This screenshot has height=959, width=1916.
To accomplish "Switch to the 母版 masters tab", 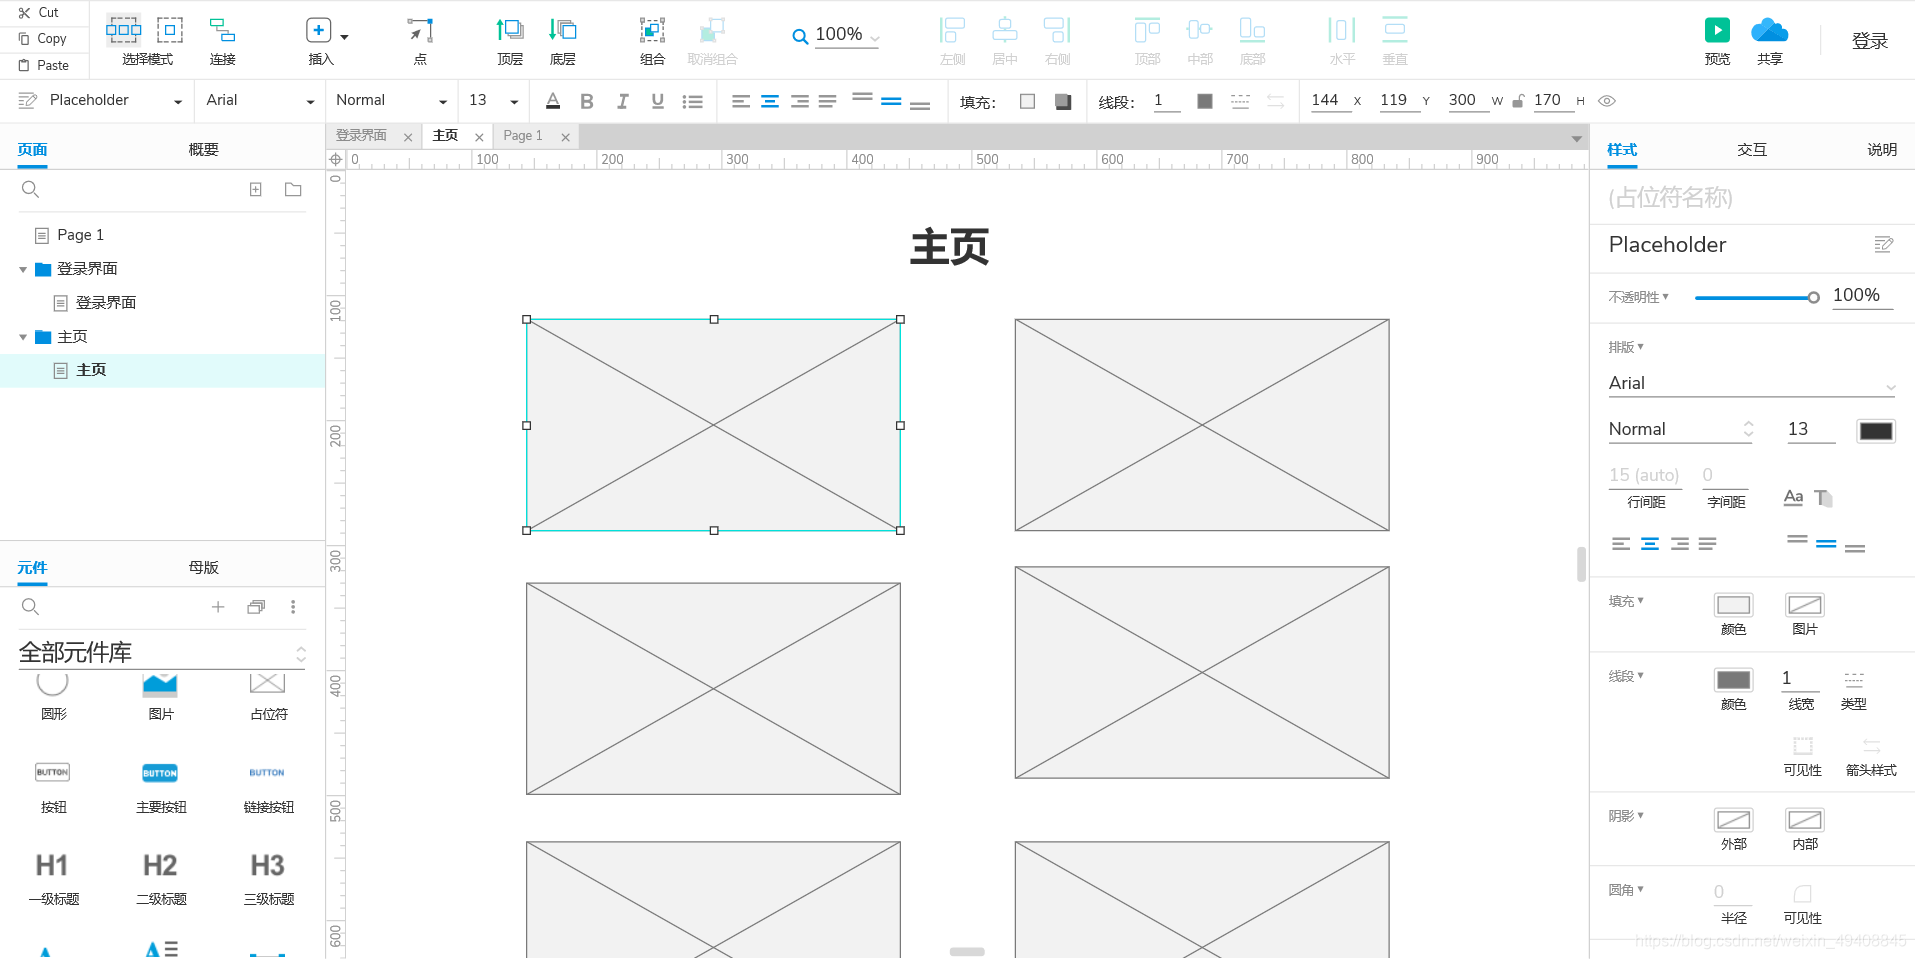I will [203, 568].
